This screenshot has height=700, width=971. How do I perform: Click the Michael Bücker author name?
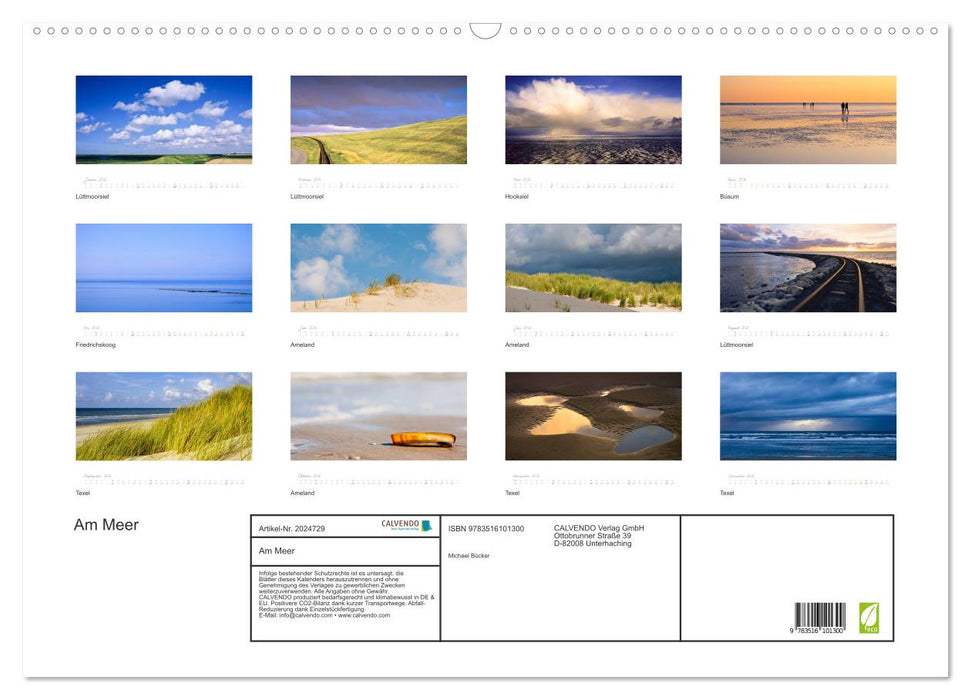pos(467,555)
